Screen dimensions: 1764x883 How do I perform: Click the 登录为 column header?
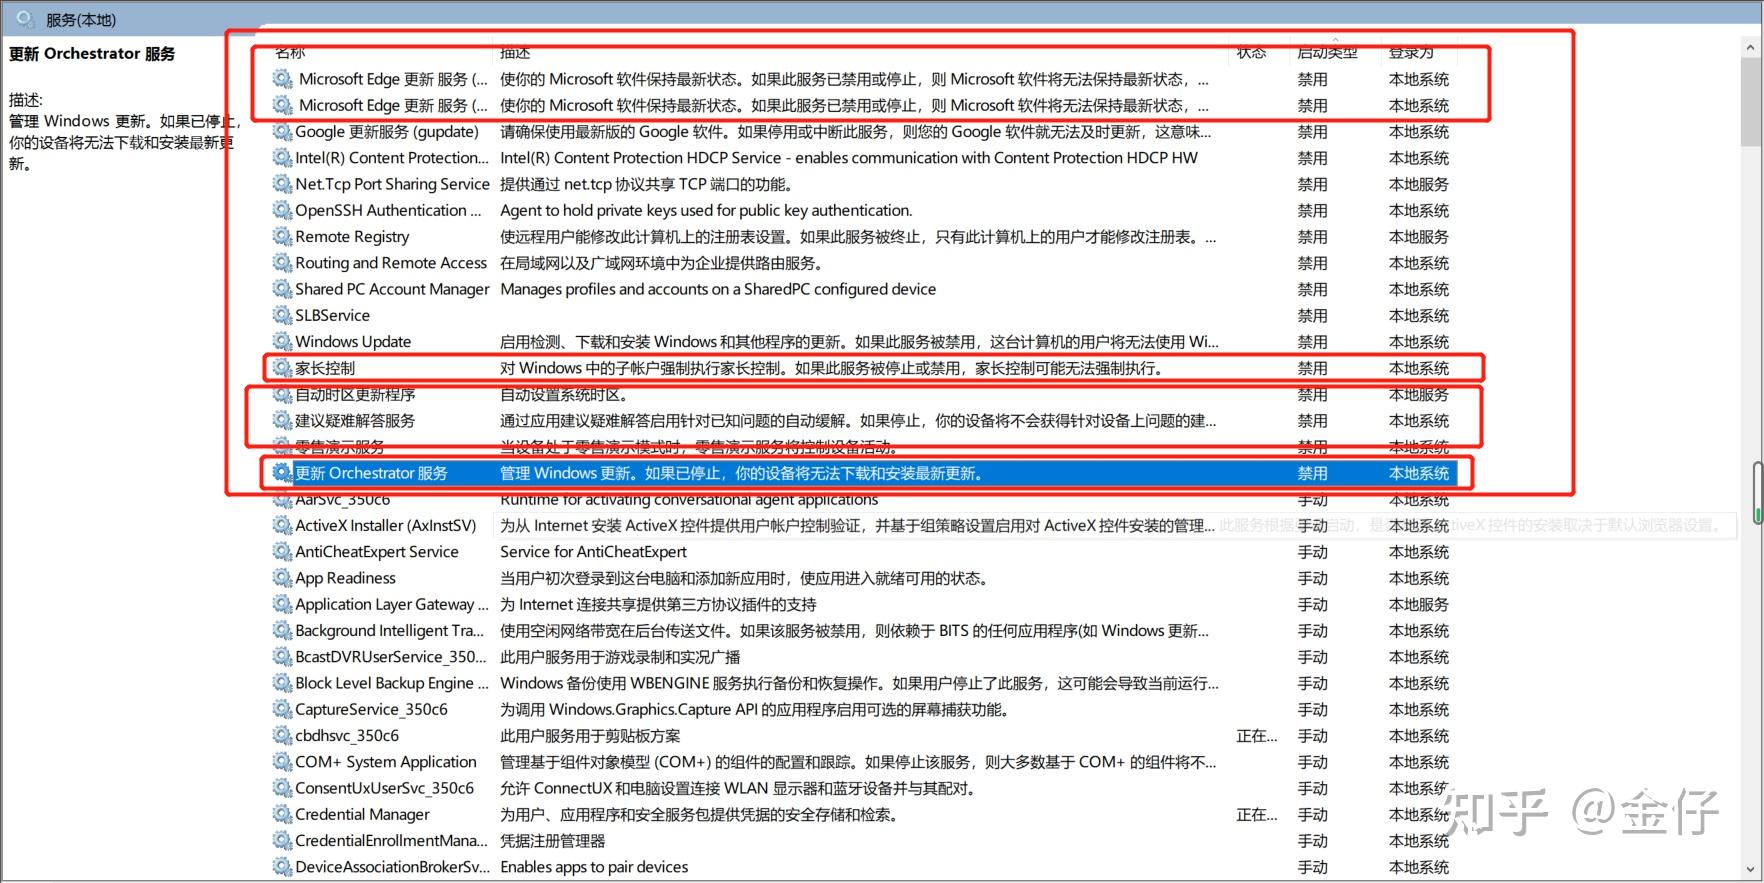(1411, 52)
